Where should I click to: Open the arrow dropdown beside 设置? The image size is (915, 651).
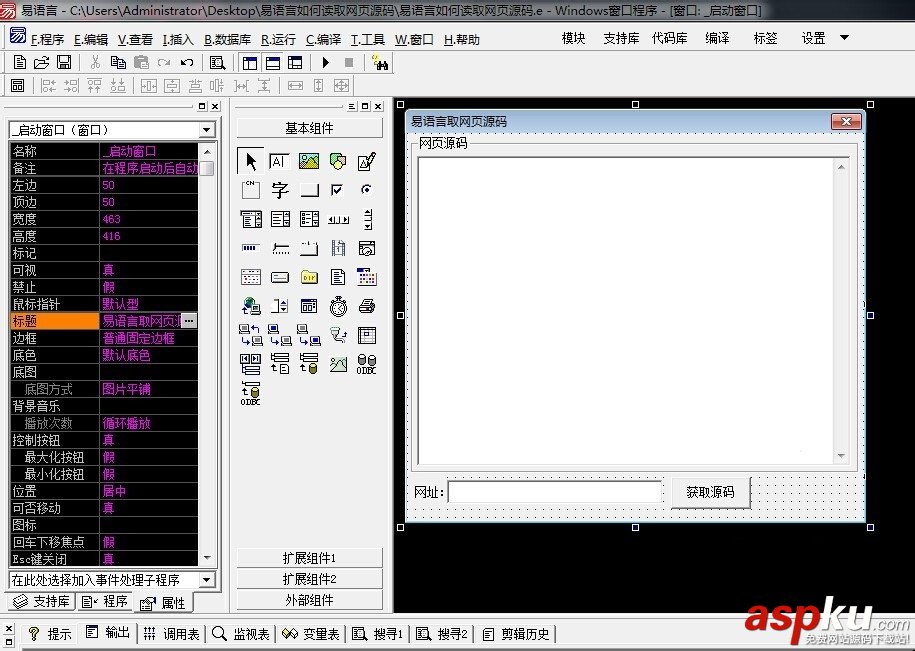[x=844, y=38]
